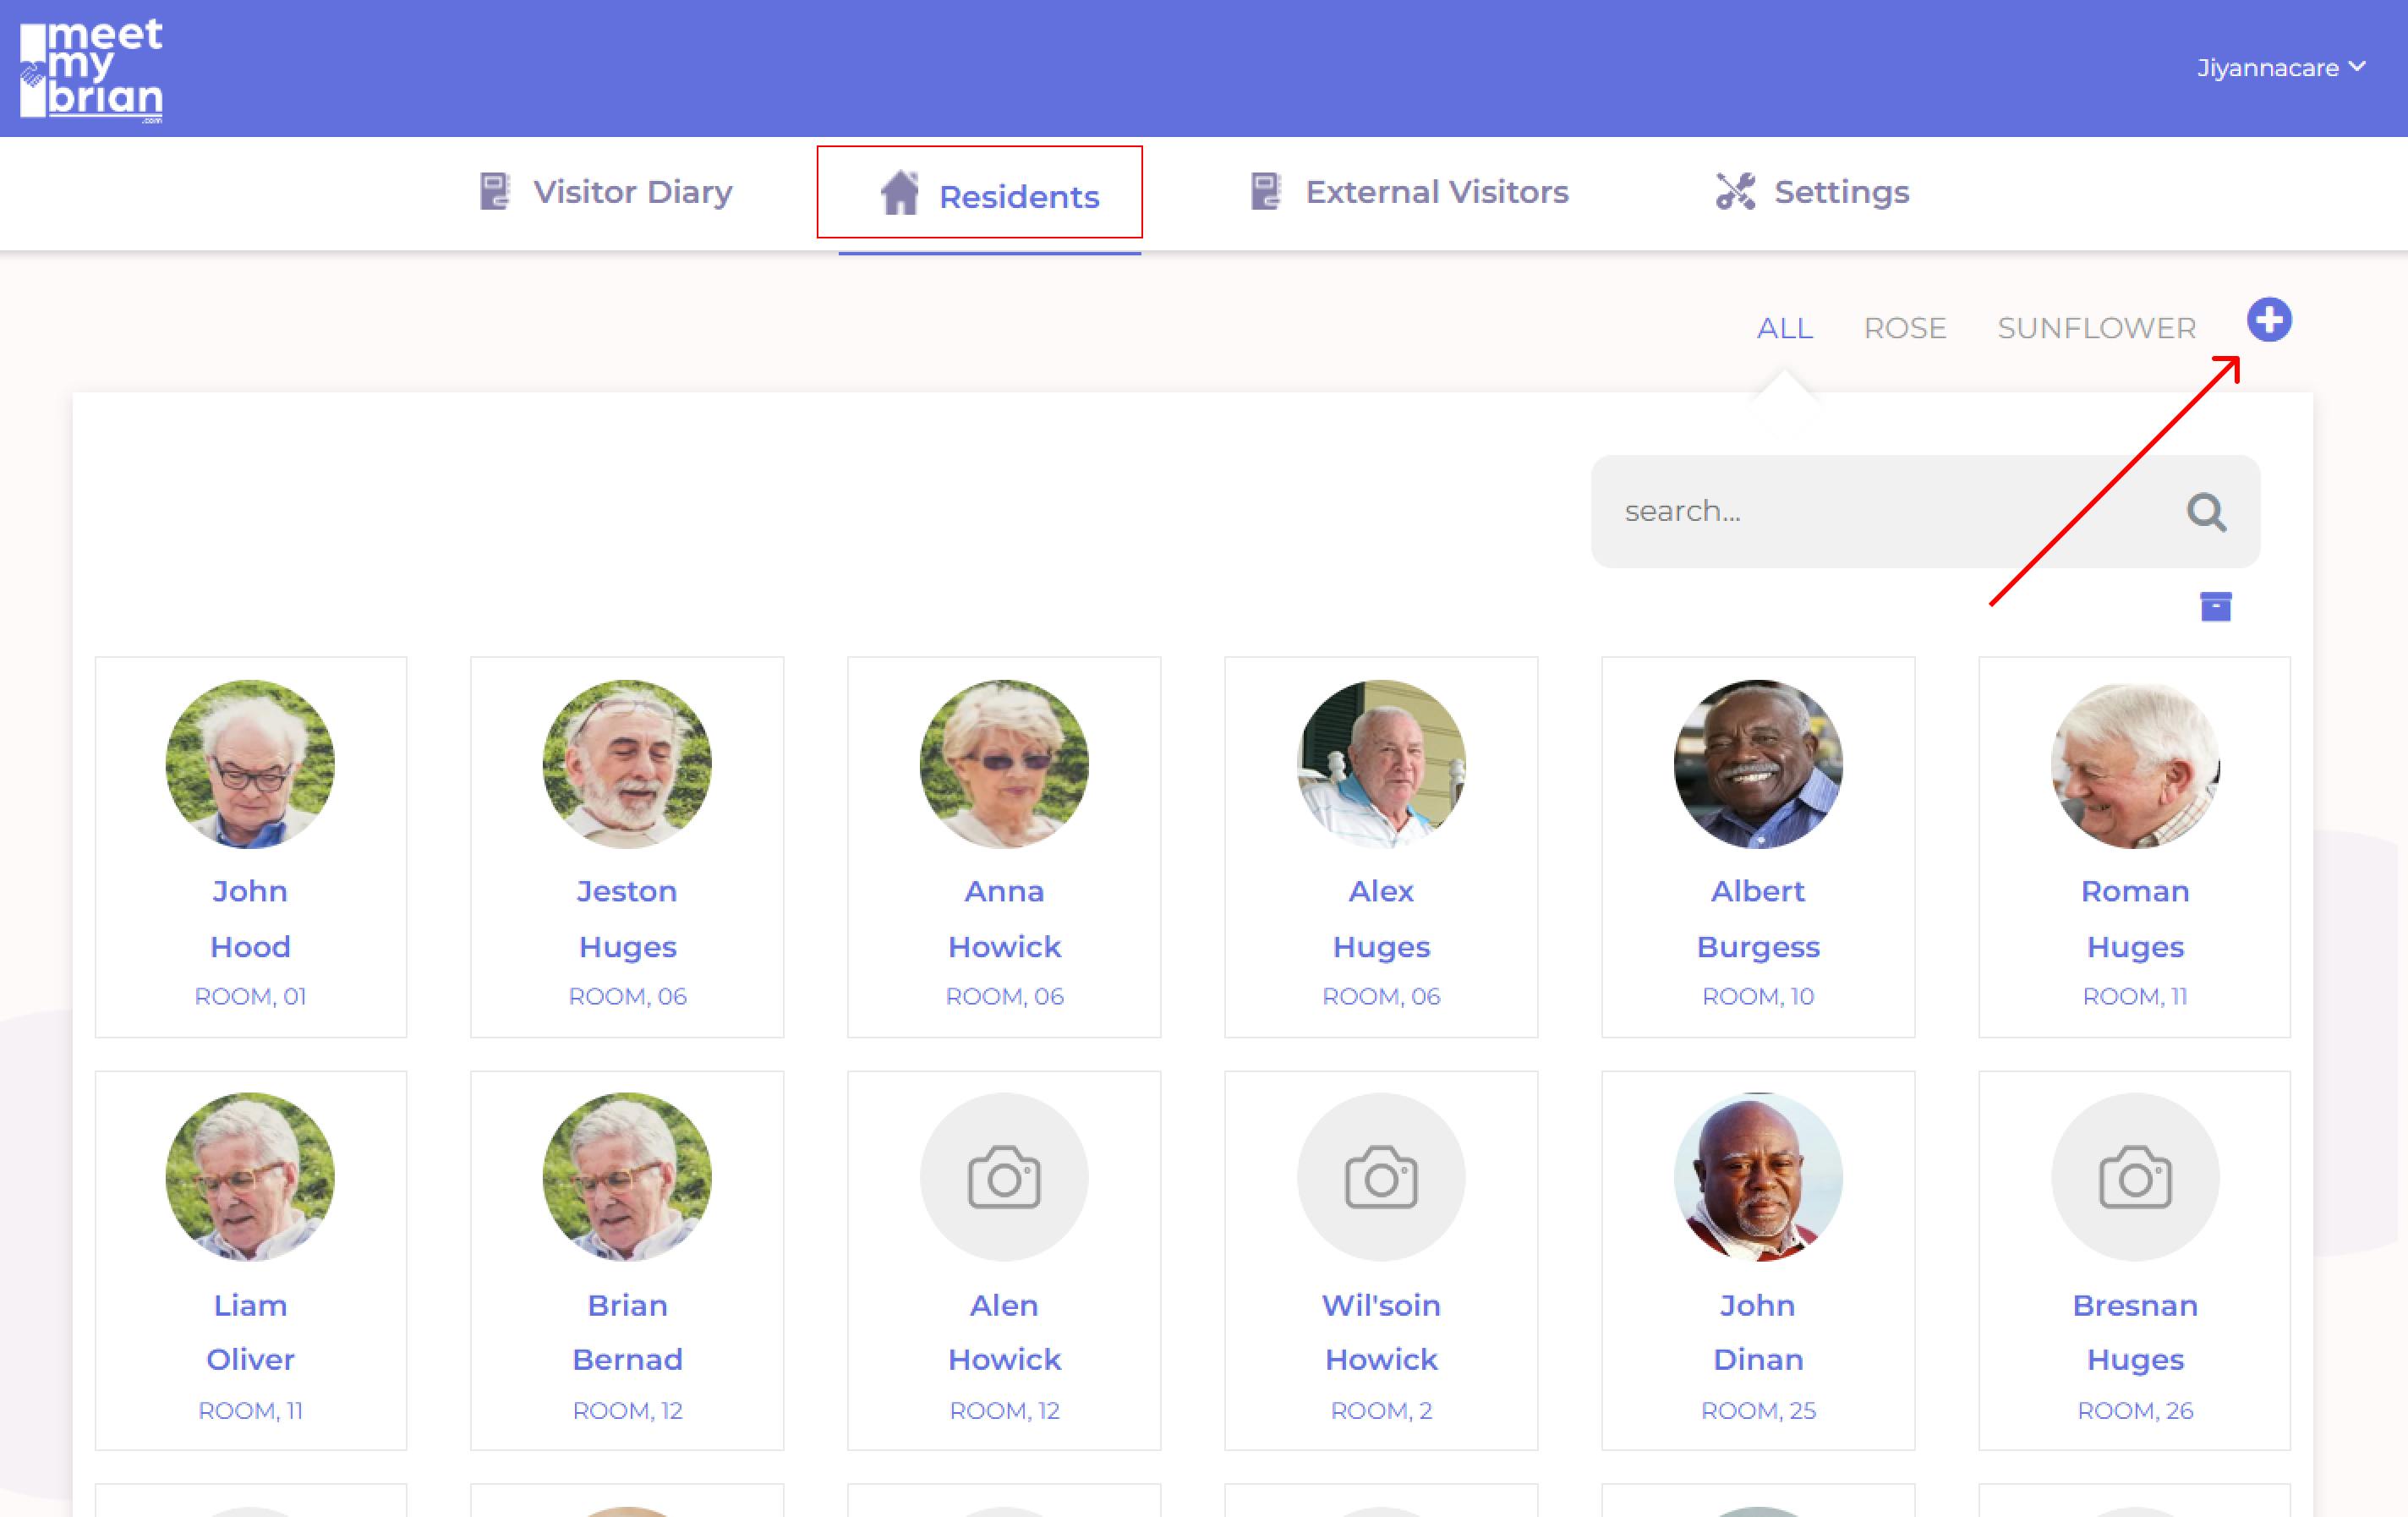Image resolution: width=2408 pixels, height=1517 pixels.
Task: Click the Anna Howick name link
Action: 1003,918
